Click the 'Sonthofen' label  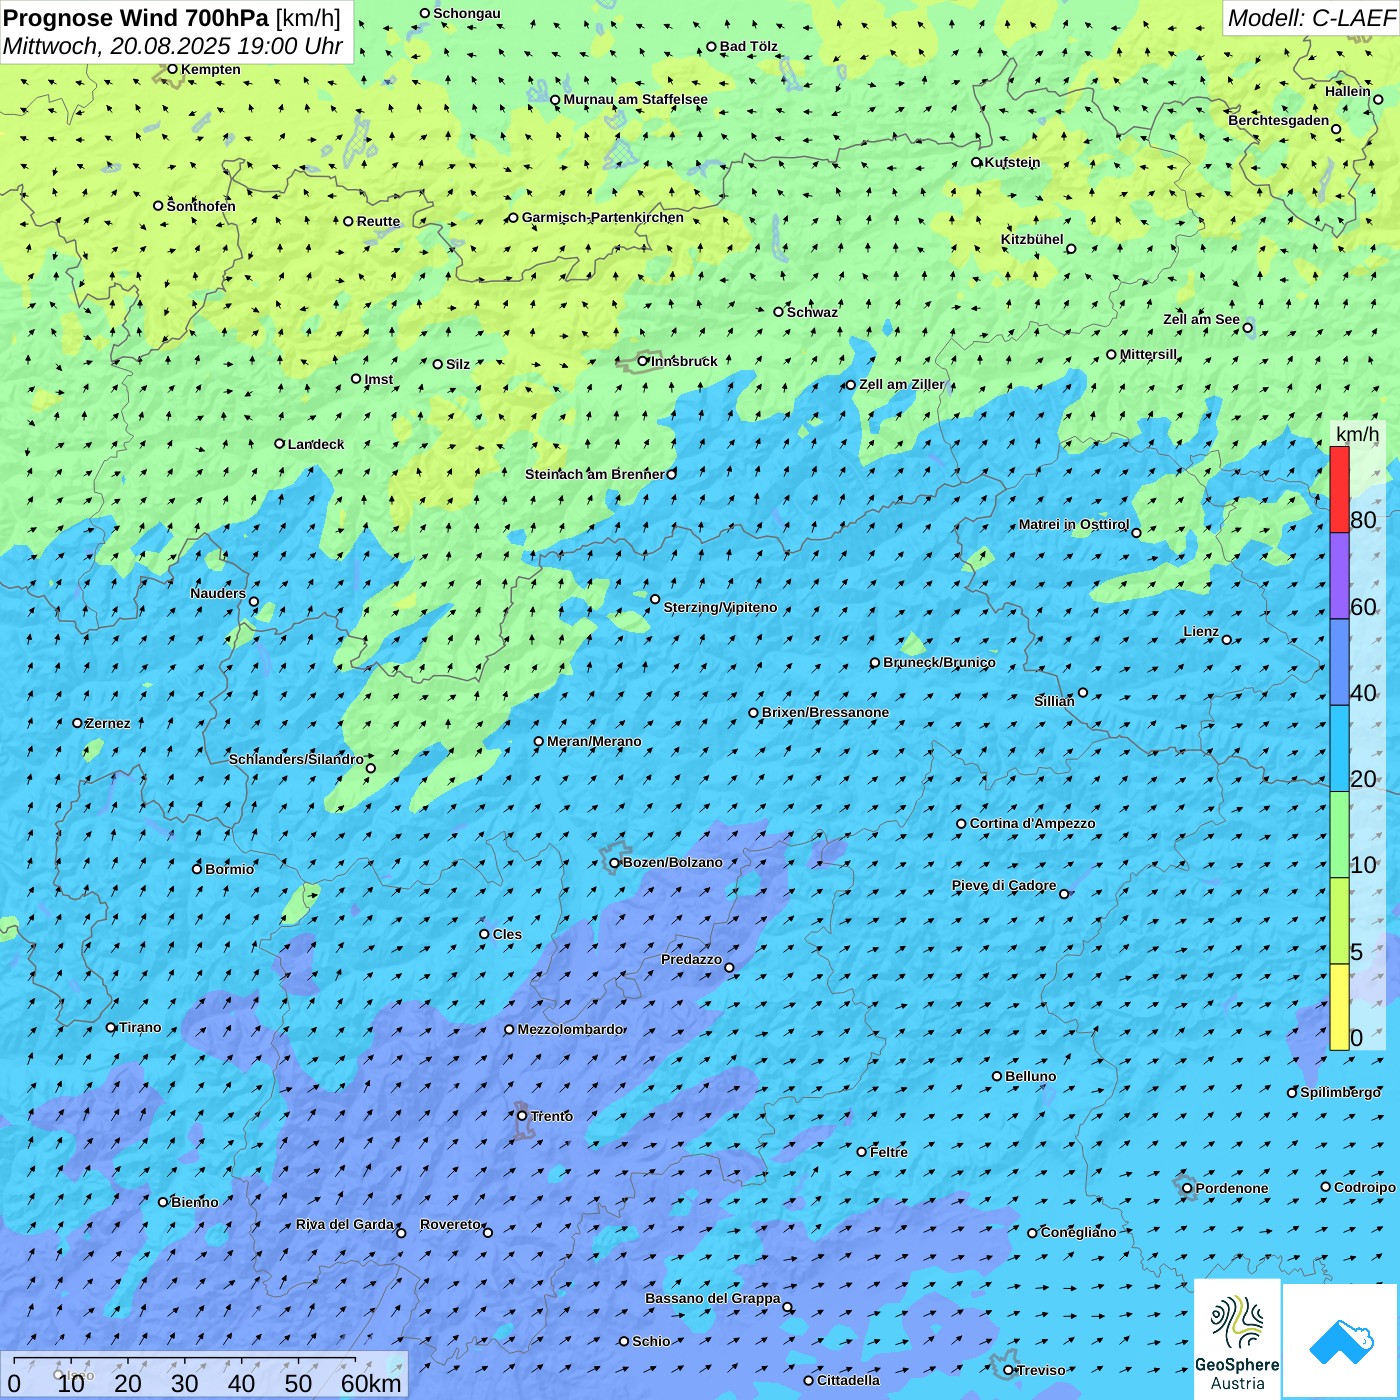point(201,206)
